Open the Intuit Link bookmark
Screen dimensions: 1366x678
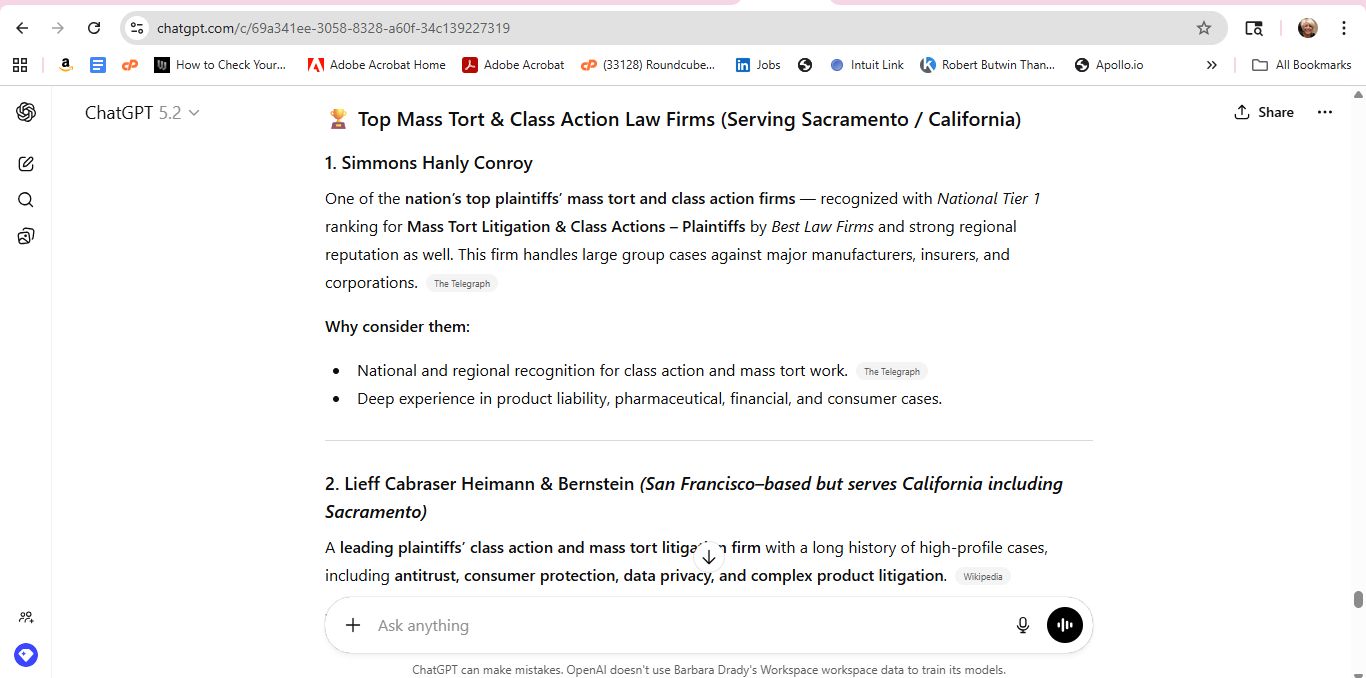click(866, 65)
